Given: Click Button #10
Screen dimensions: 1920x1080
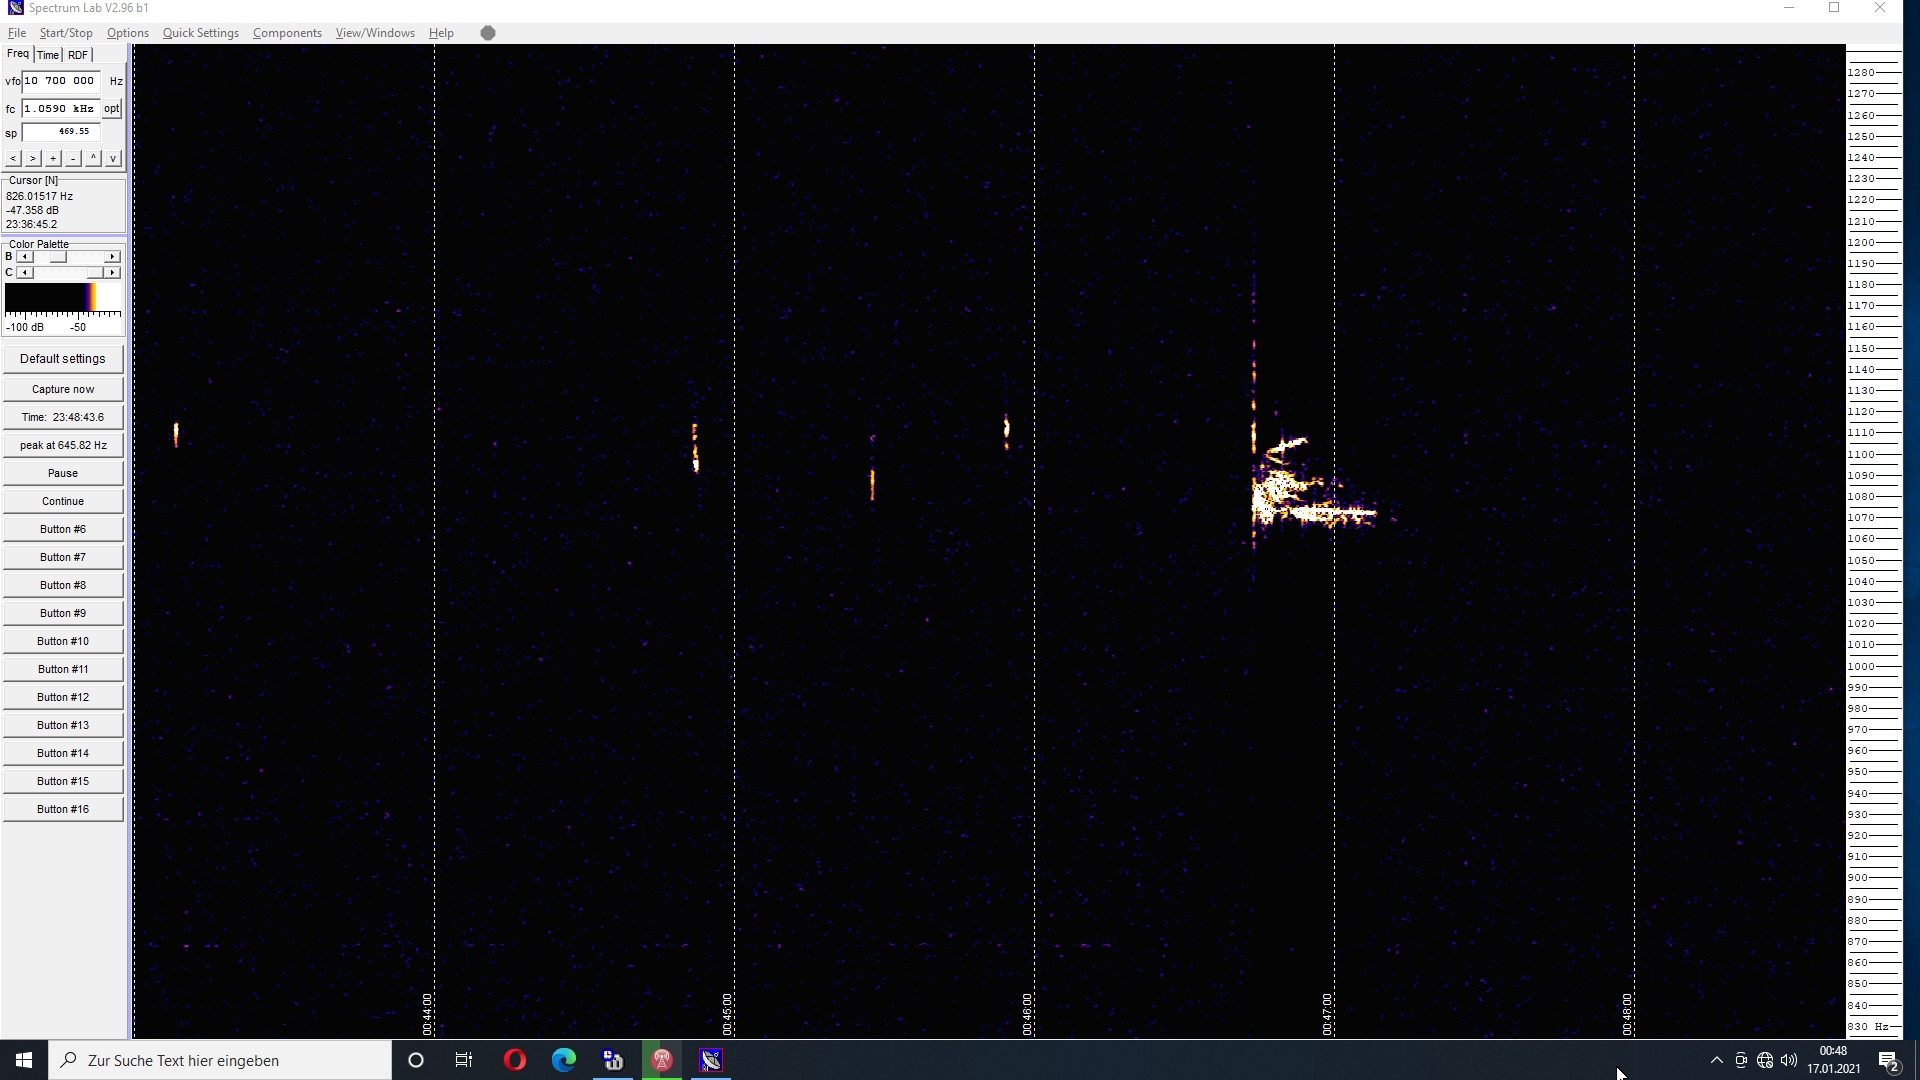Looking at the screenshot, I should pyautogui.click(x=63, y=641).
